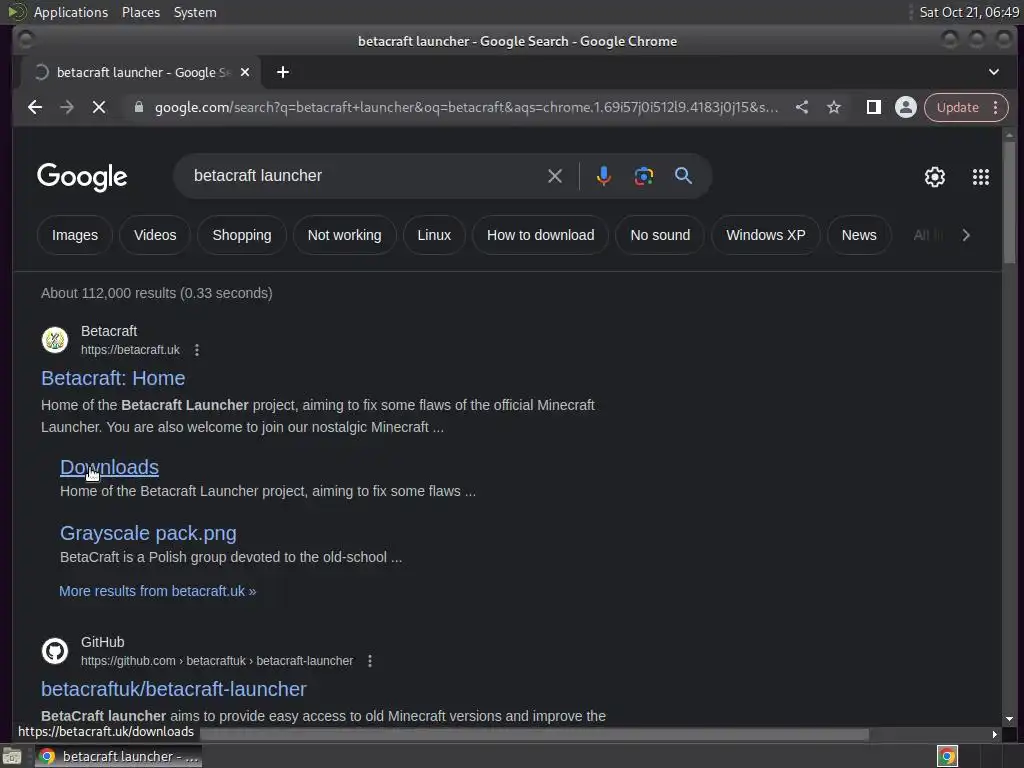The width and height of the screenshot is (1024, 768).
Task: Open site info via lock icon
Action: click(138, 107)
